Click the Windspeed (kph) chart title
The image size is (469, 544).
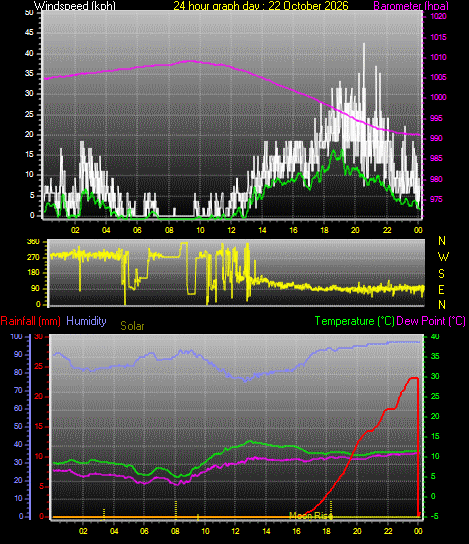coord(75,6)
